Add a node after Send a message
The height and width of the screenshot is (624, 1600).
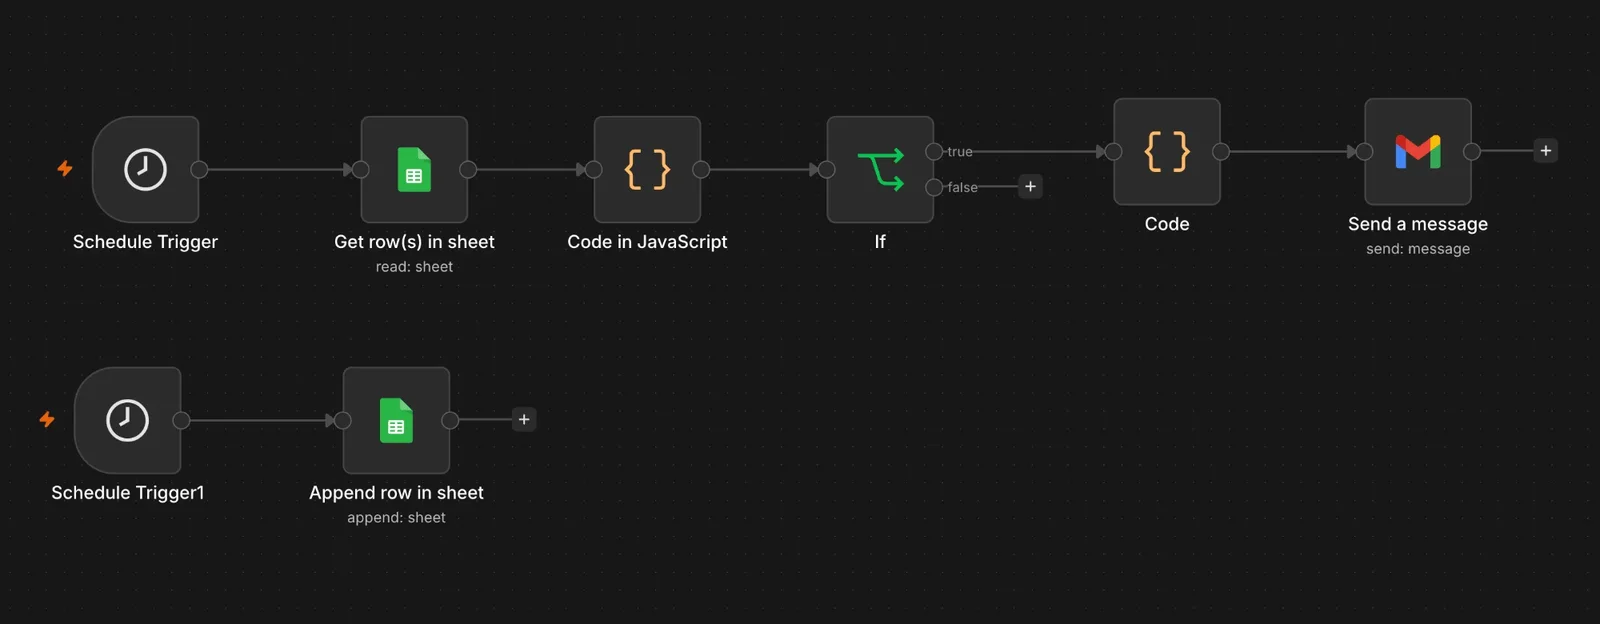(1545, 150)
